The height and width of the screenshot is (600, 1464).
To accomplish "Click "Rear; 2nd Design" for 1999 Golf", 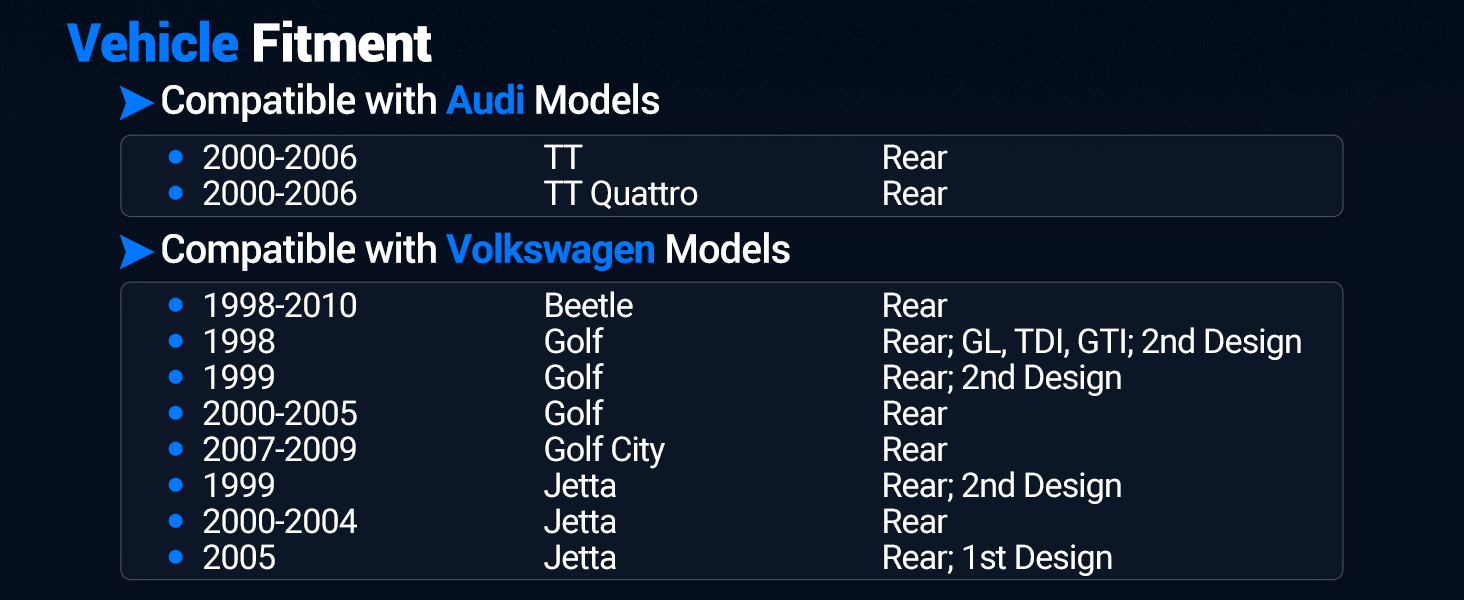I will pos(1002,378).
